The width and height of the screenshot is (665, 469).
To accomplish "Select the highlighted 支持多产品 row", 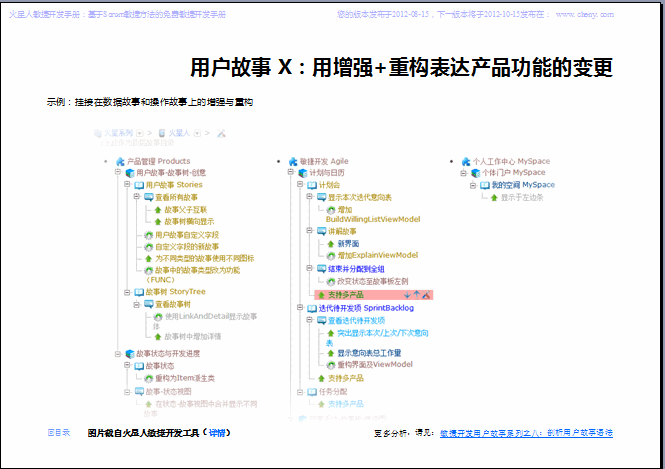I will tap(374, 295).
